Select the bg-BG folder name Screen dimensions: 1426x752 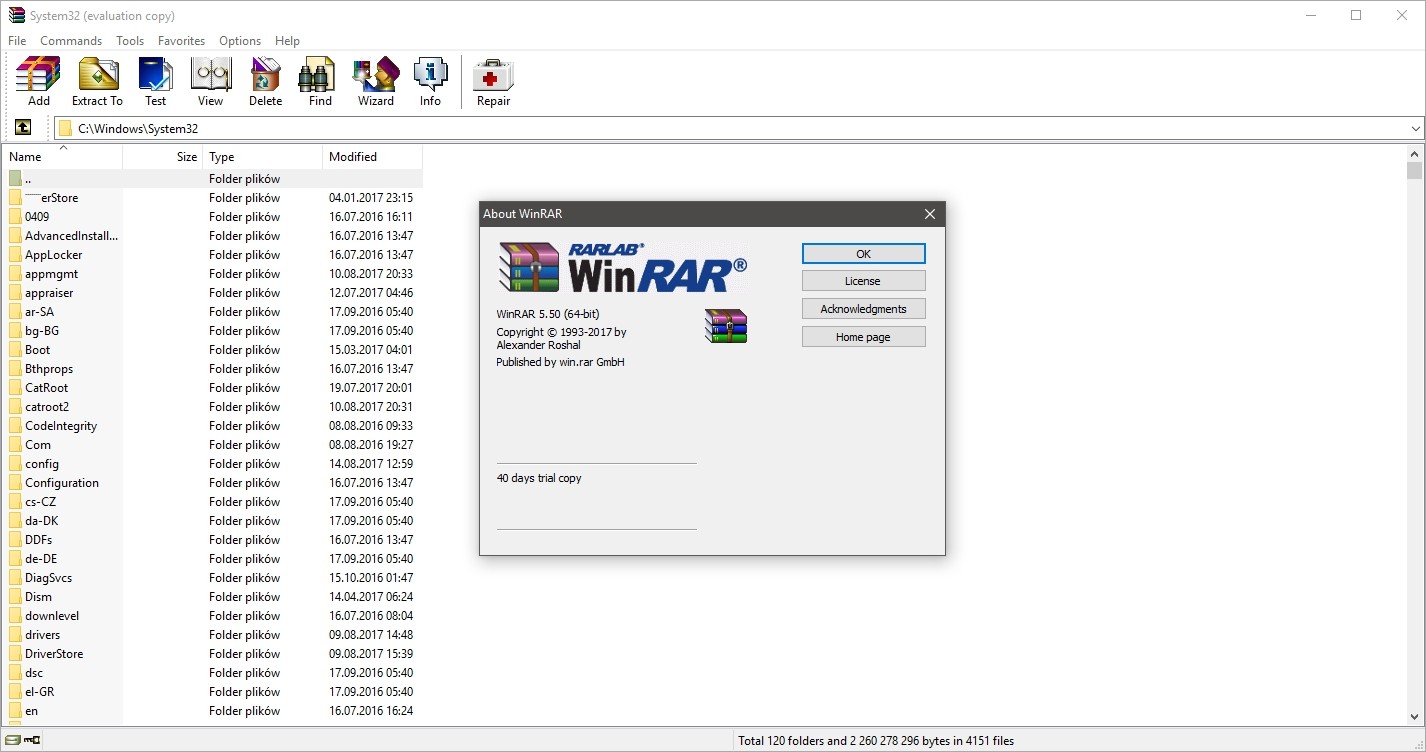[42, 331]
